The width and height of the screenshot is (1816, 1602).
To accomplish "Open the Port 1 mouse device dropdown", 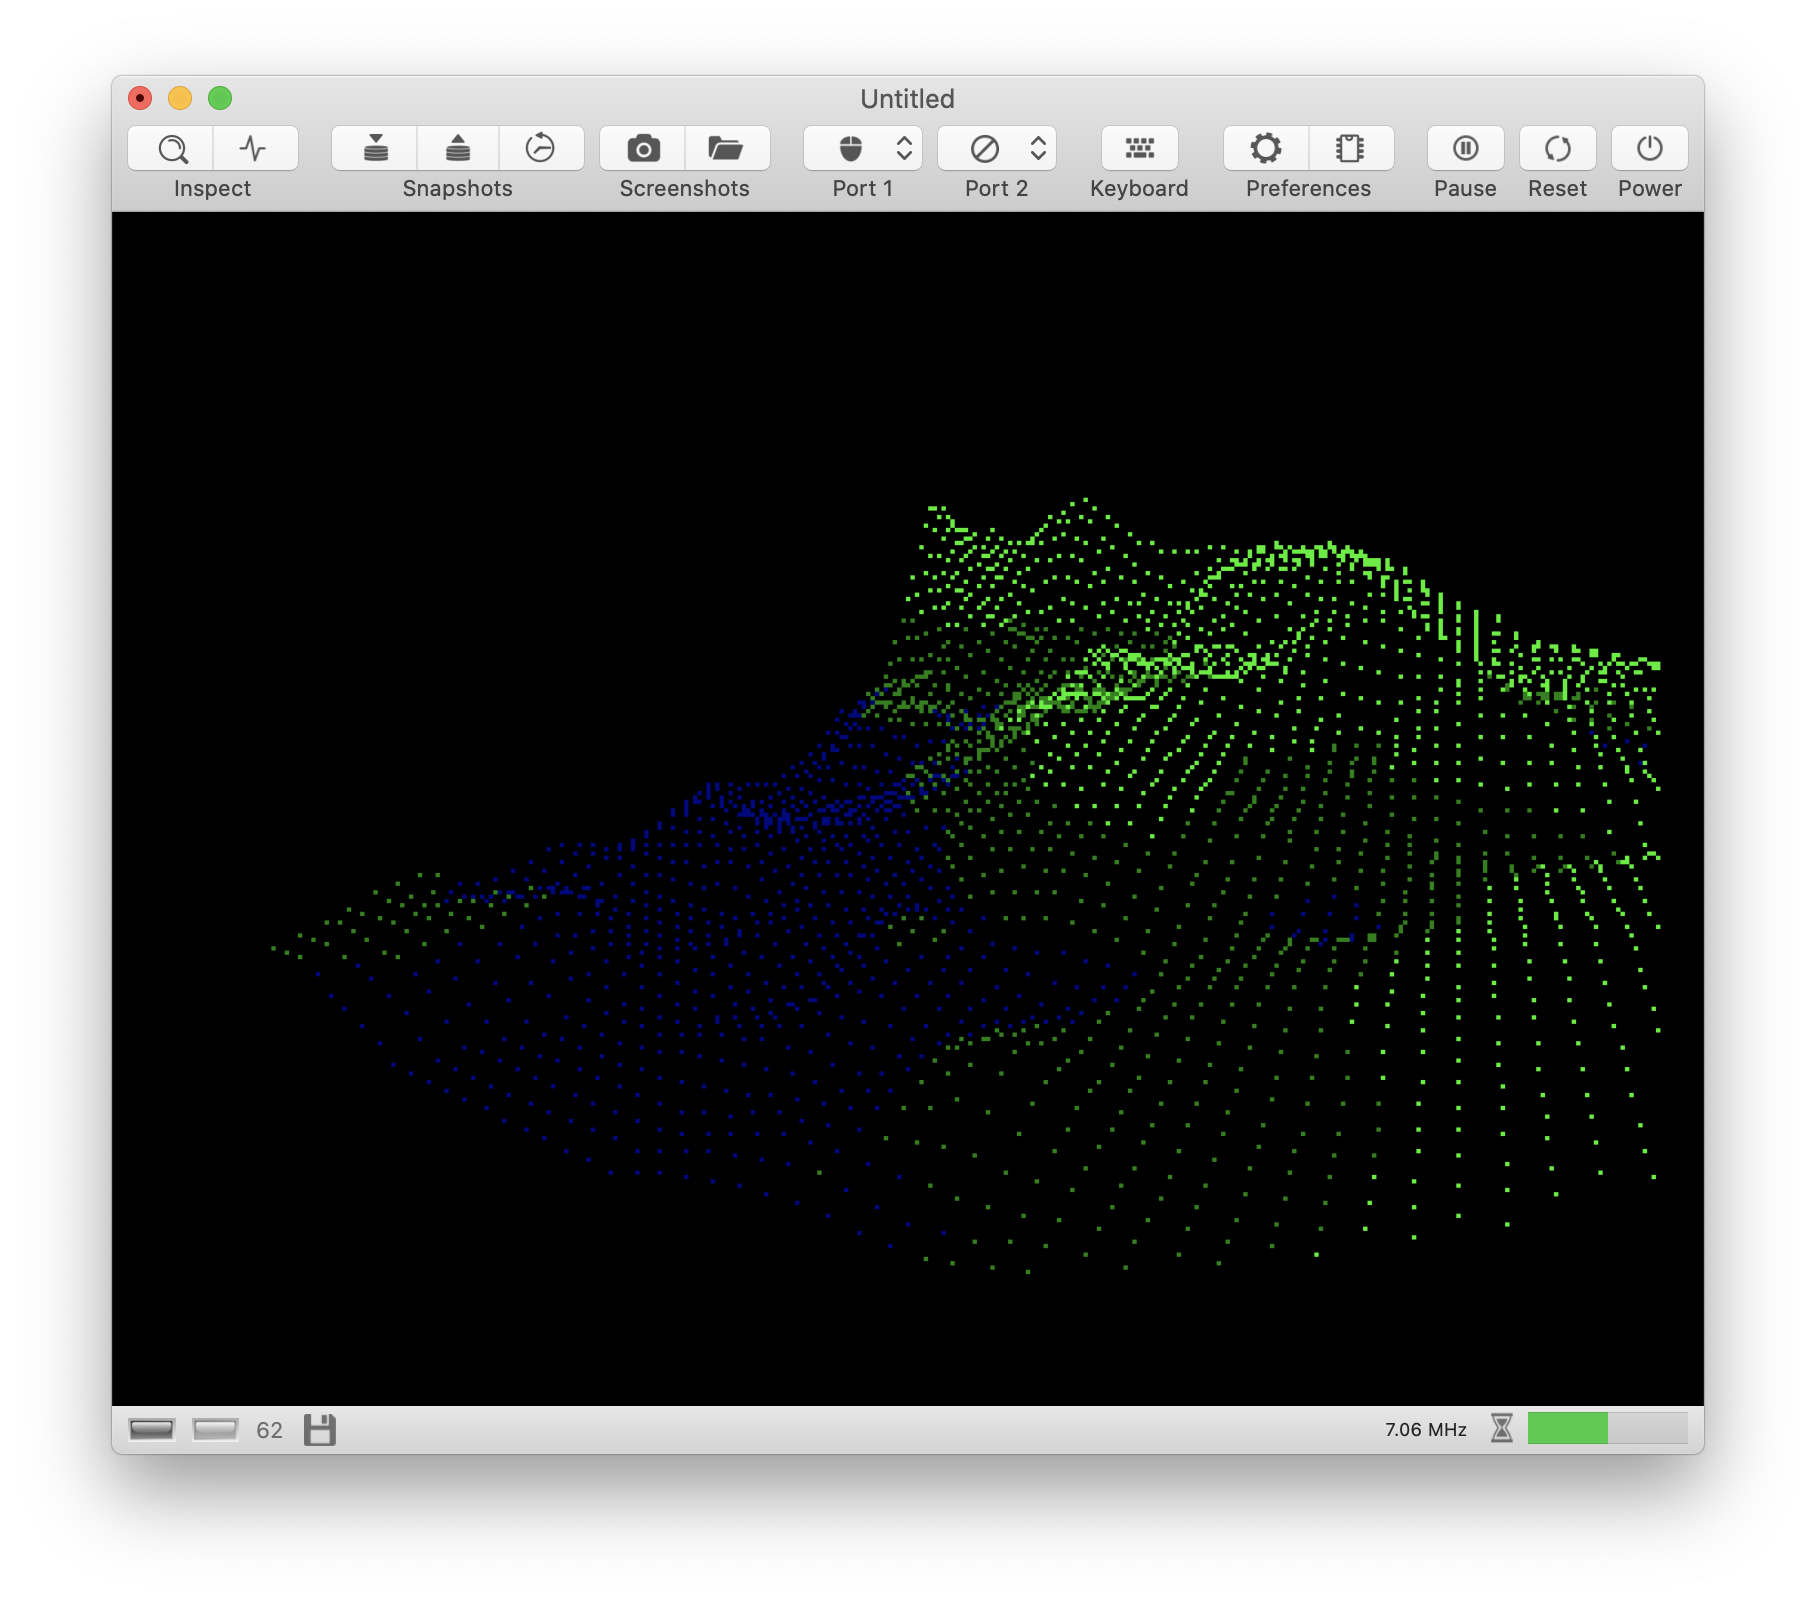I will point(862,149).
